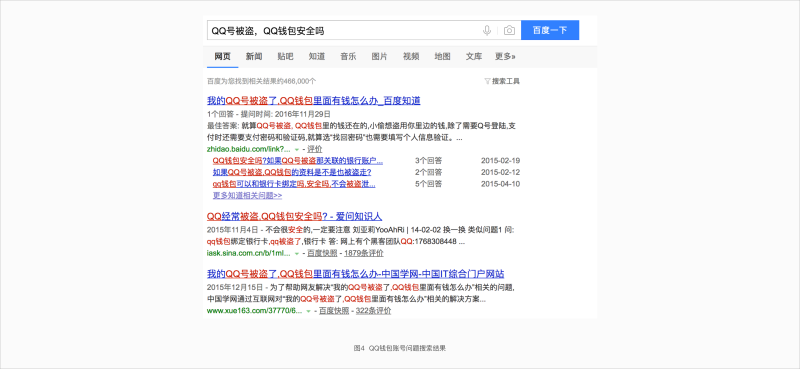
Task: Click the date 2015-04-10
Action: coord(501,184)
